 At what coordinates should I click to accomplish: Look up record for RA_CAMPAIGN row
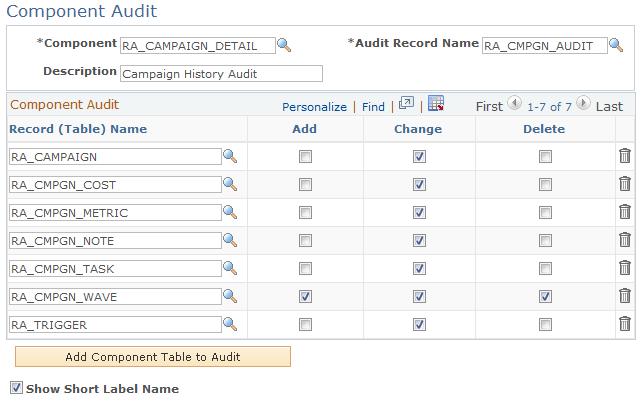(230, 156)
